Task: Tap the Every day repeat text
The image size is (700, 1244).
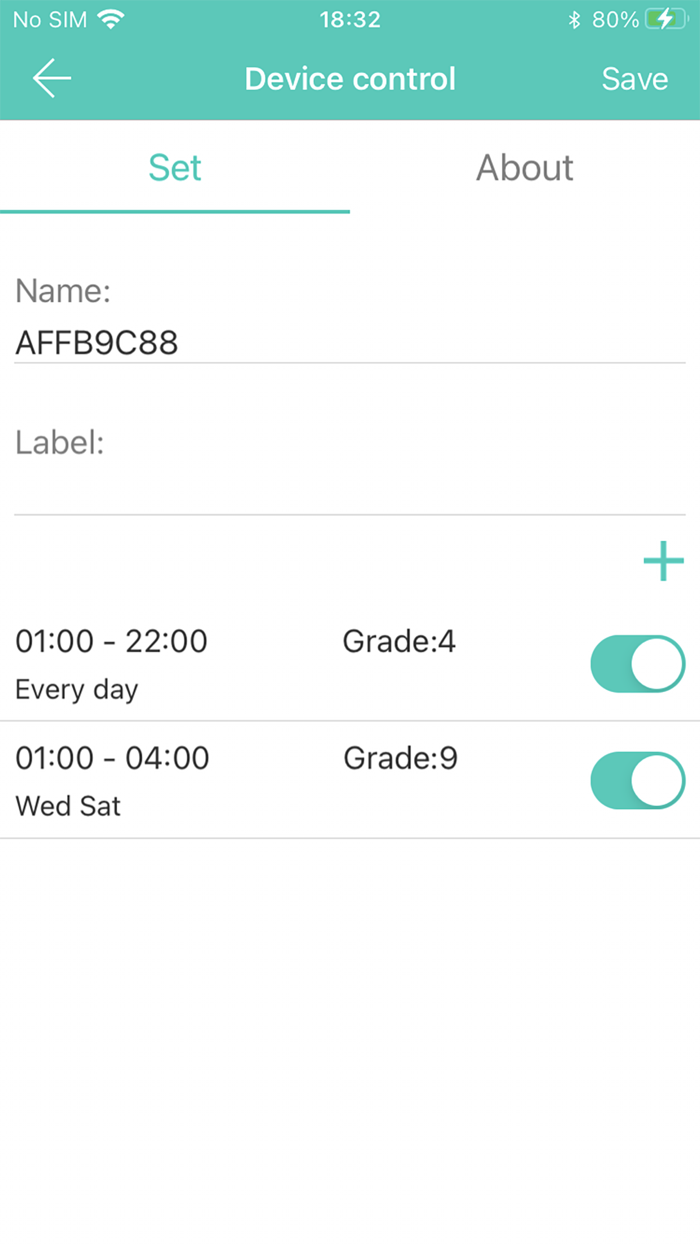Action: tap(77, 689)
